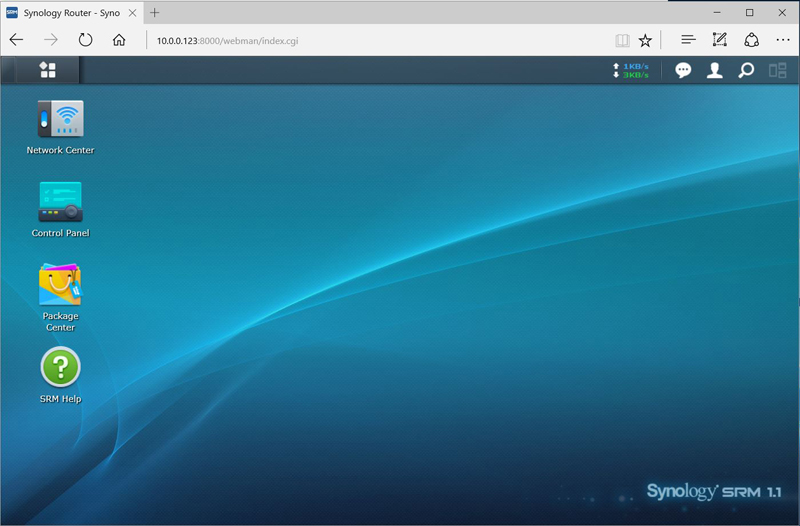Click the browser forward arrow
Screen dimensions: 800x526
[x=51, y=40]
